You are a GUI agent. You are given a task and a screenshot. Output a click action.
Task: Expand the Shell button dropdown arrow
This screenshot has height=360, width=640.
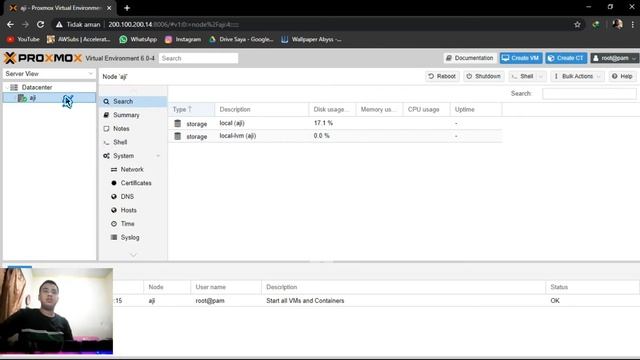pyautogui.click(x=541, y=76)
